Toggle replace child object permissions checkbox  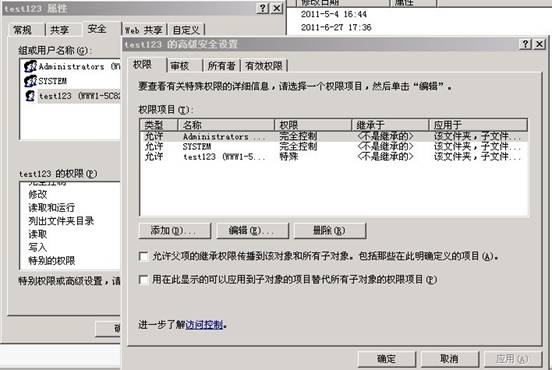(x=143, y=280)
